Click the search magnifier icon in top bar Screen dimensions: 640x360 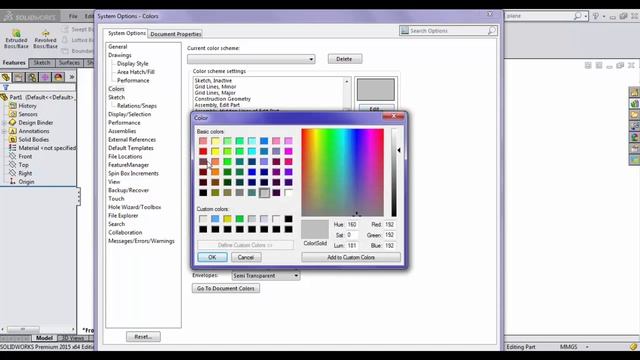577,16
